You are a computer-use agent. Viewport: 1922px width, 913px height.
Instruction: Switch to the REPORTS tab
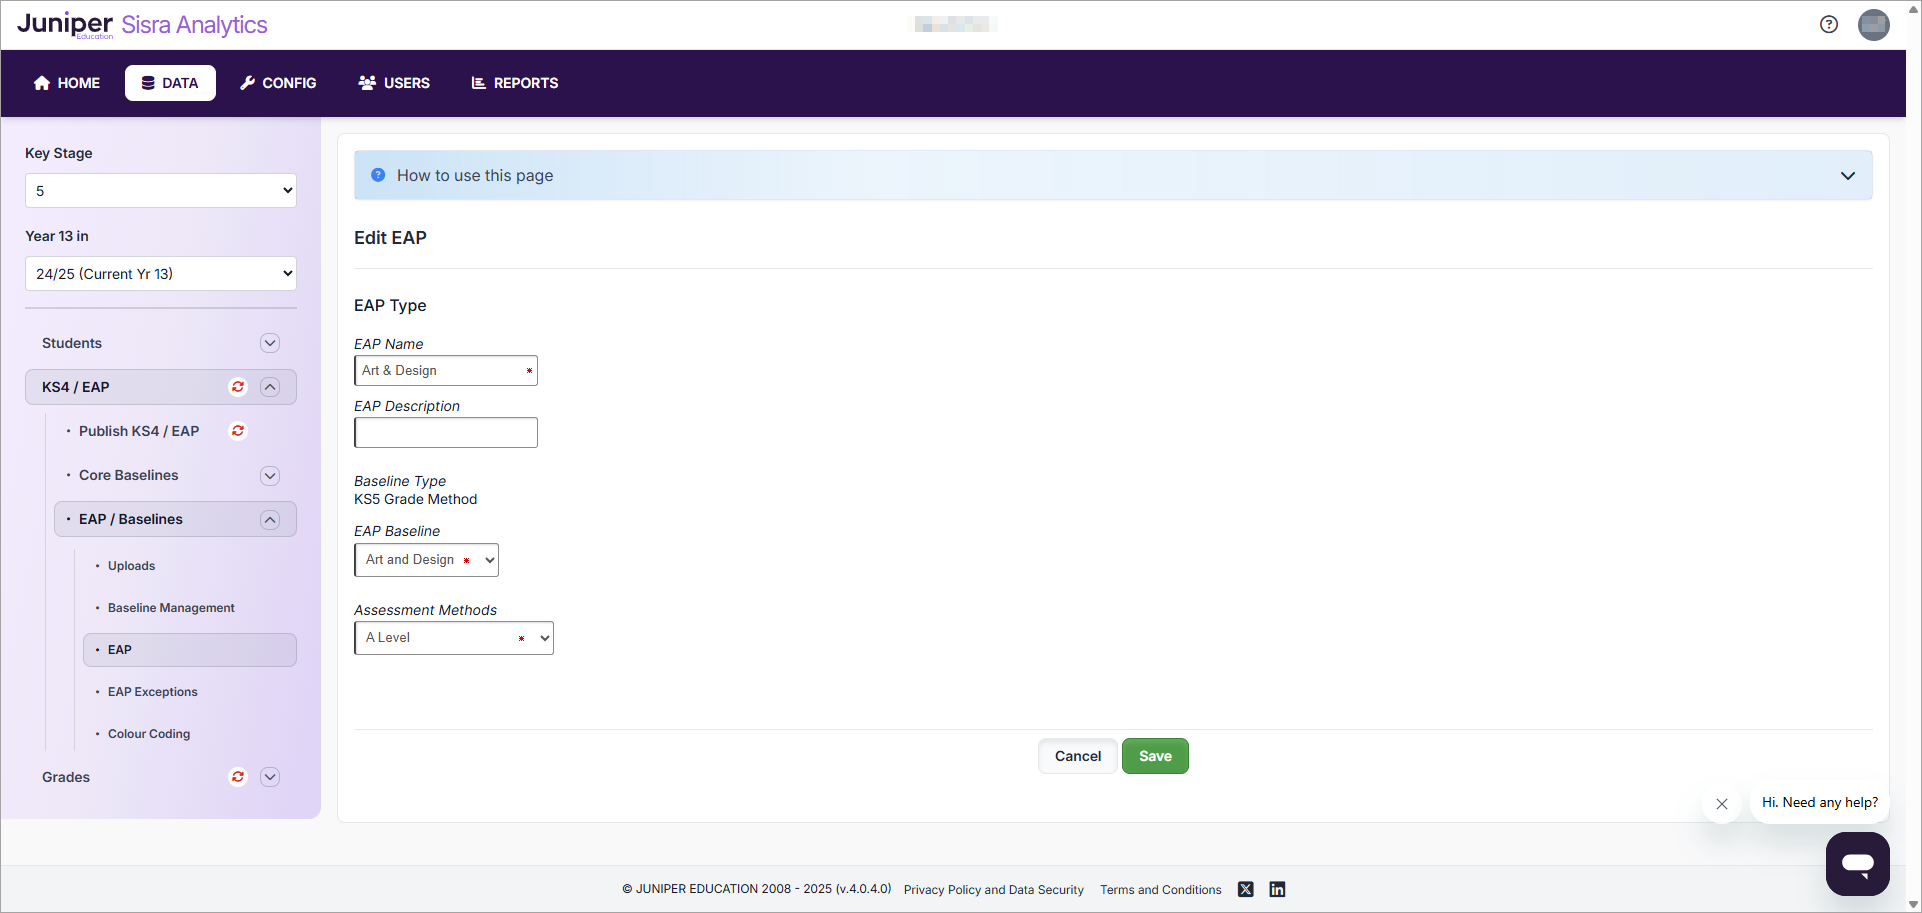point(515,83)
